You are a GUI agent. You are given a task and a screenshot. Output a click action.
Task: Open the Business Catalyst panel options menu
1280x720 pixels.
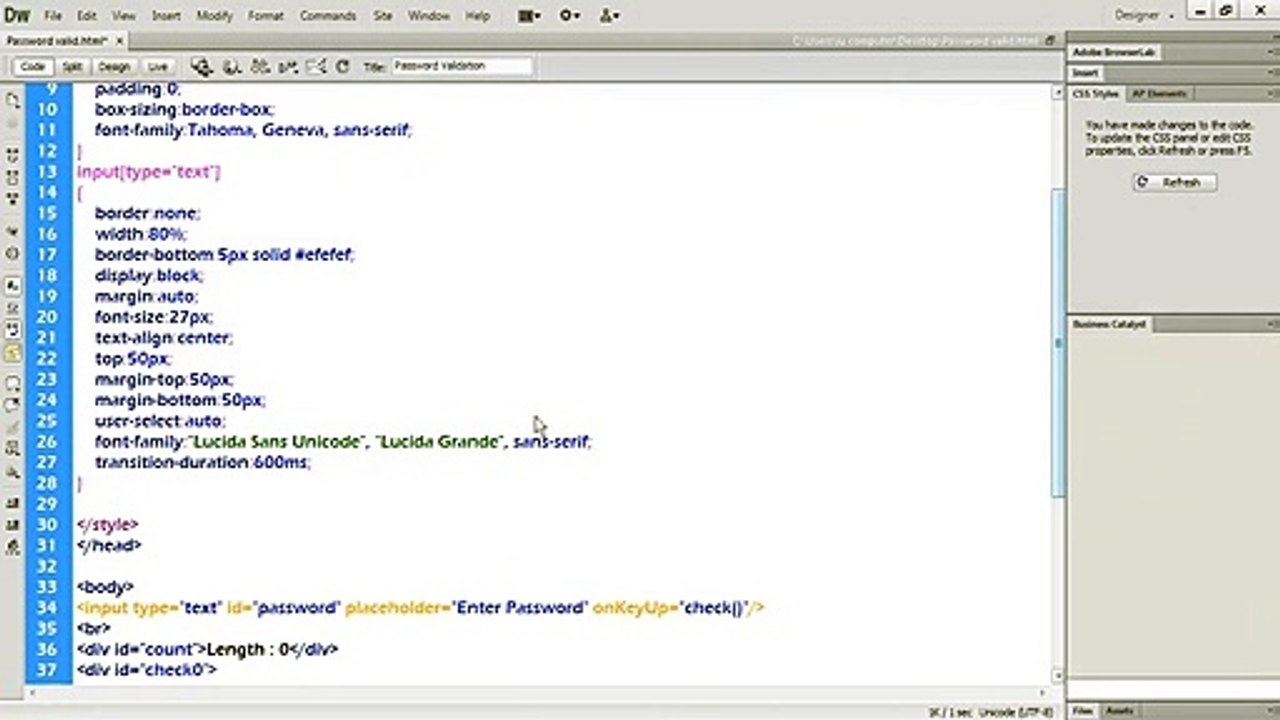[1272, 324]
